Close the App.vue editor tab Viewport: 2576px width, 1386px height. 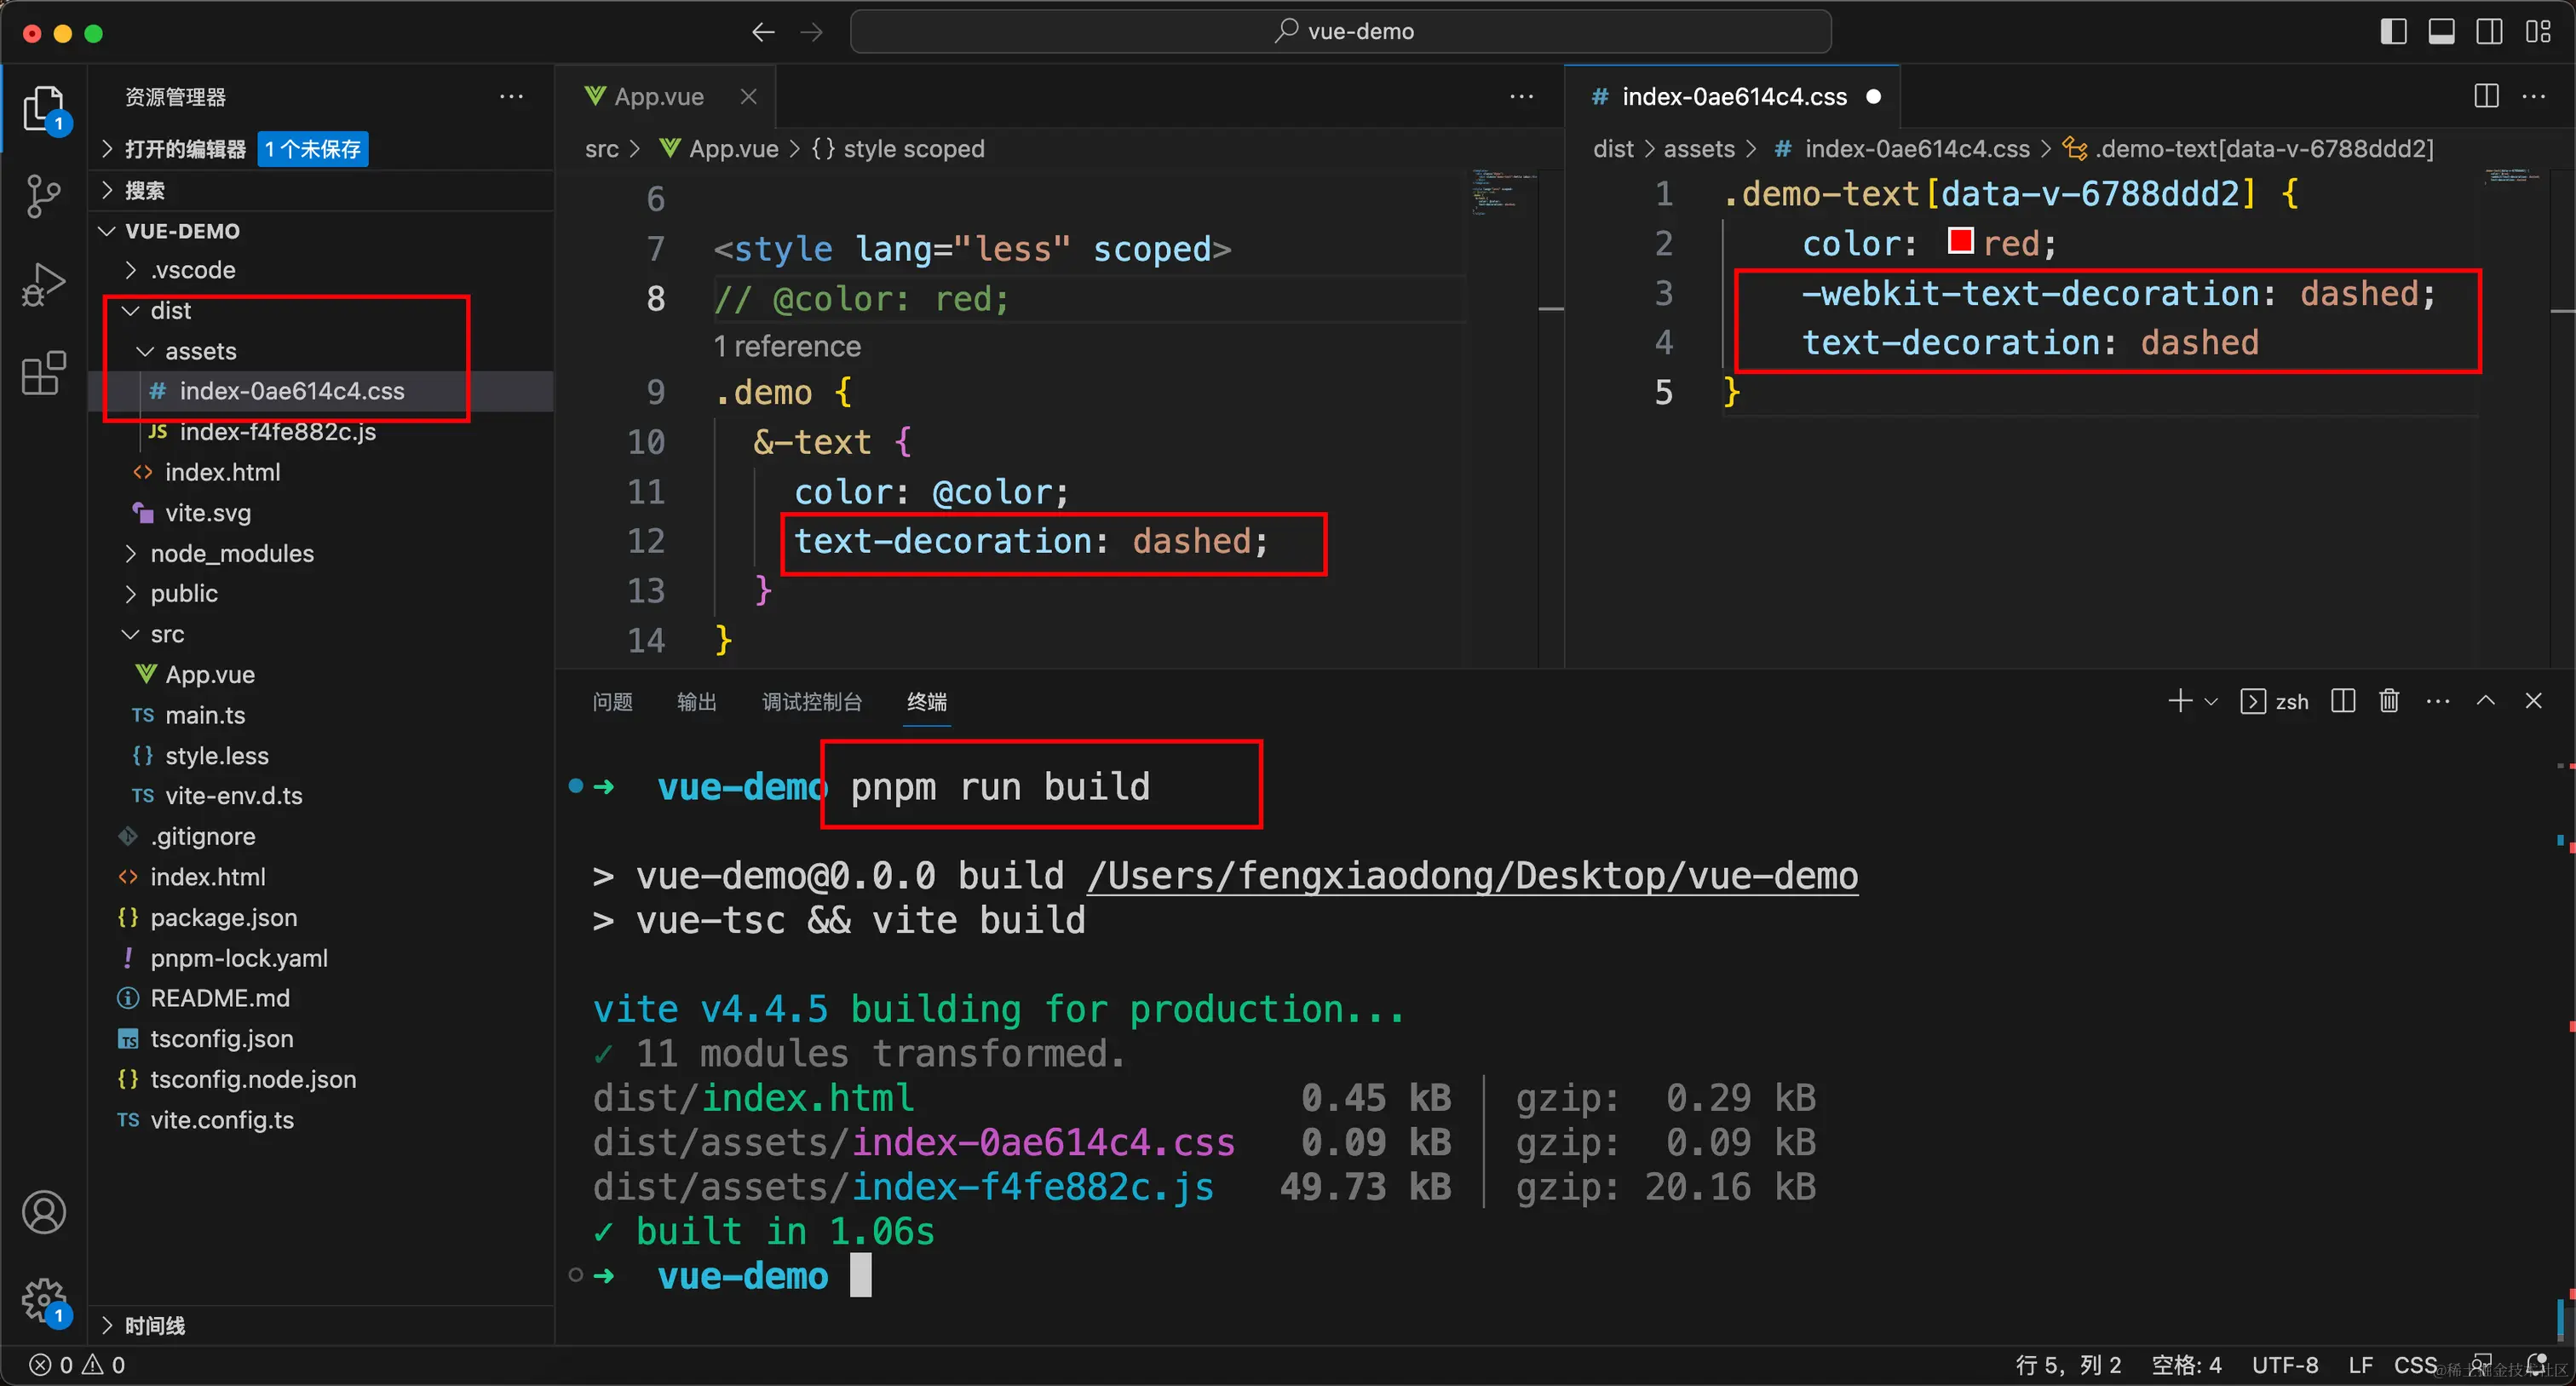tap(748, 96)
